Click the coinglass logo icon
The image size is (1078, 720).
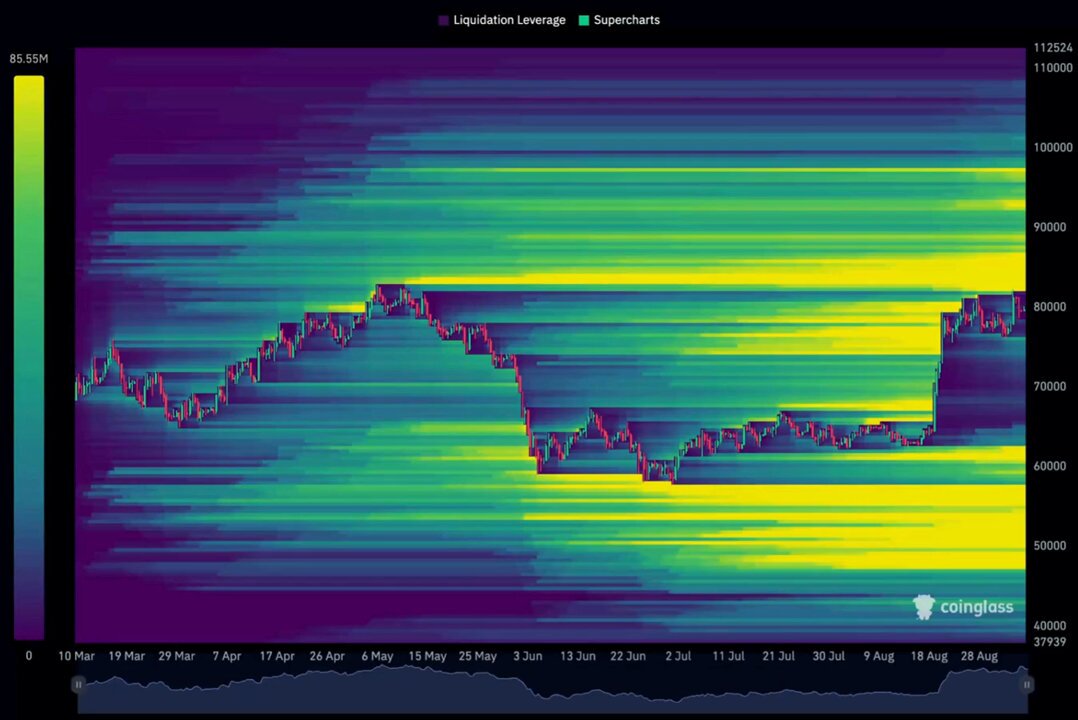click(923, 607)
